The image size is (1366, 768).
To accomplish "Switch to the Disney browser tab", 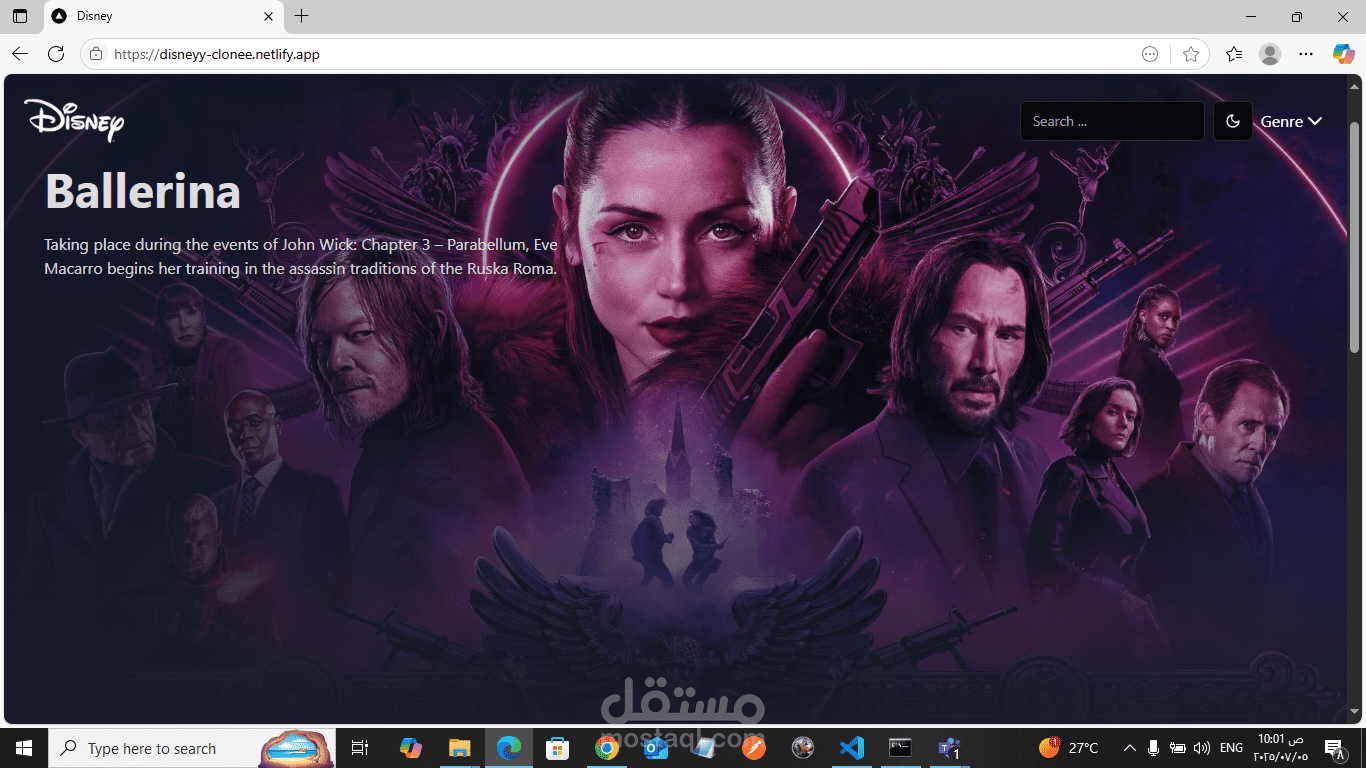I will 163,16.
